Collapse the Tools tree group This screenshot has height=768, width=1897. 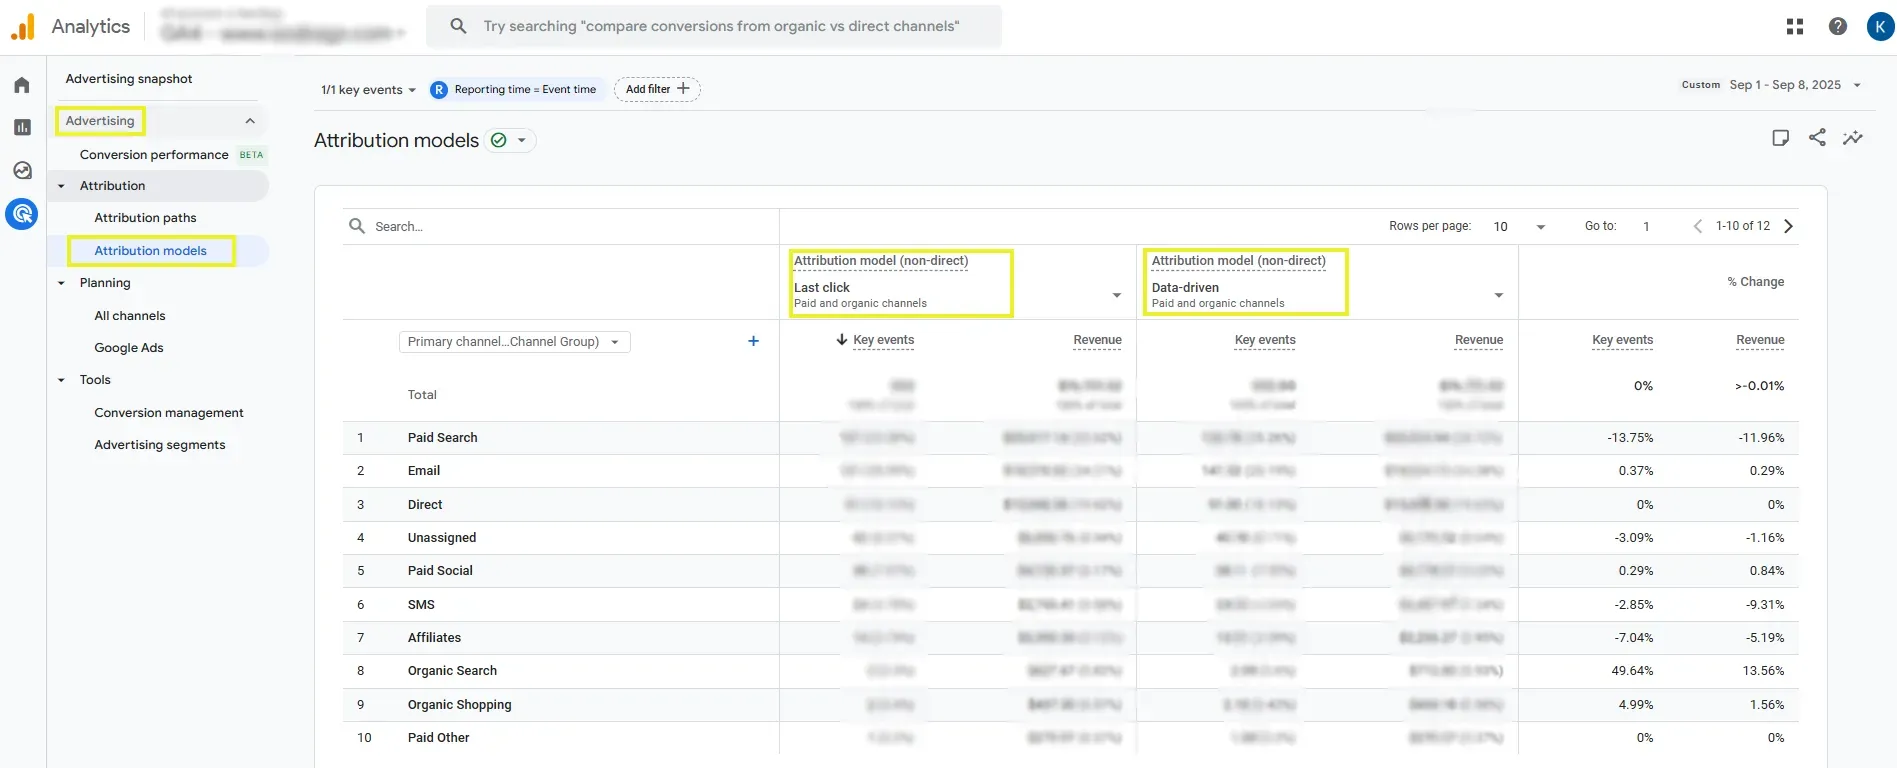61,380
